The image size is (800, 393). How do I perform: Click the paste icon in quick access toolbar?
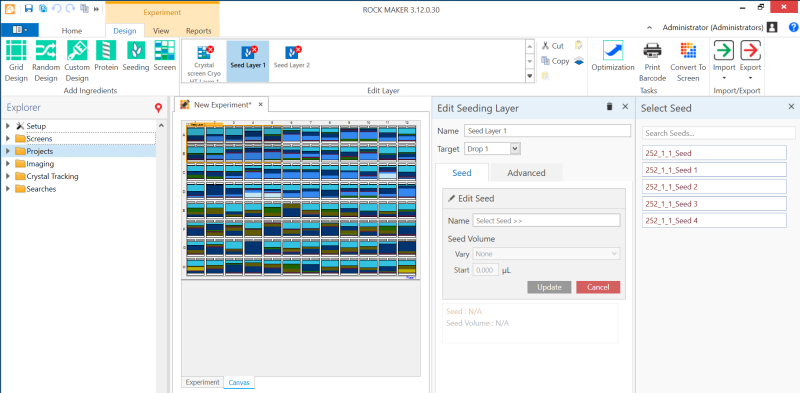click(x=84, y=8)
